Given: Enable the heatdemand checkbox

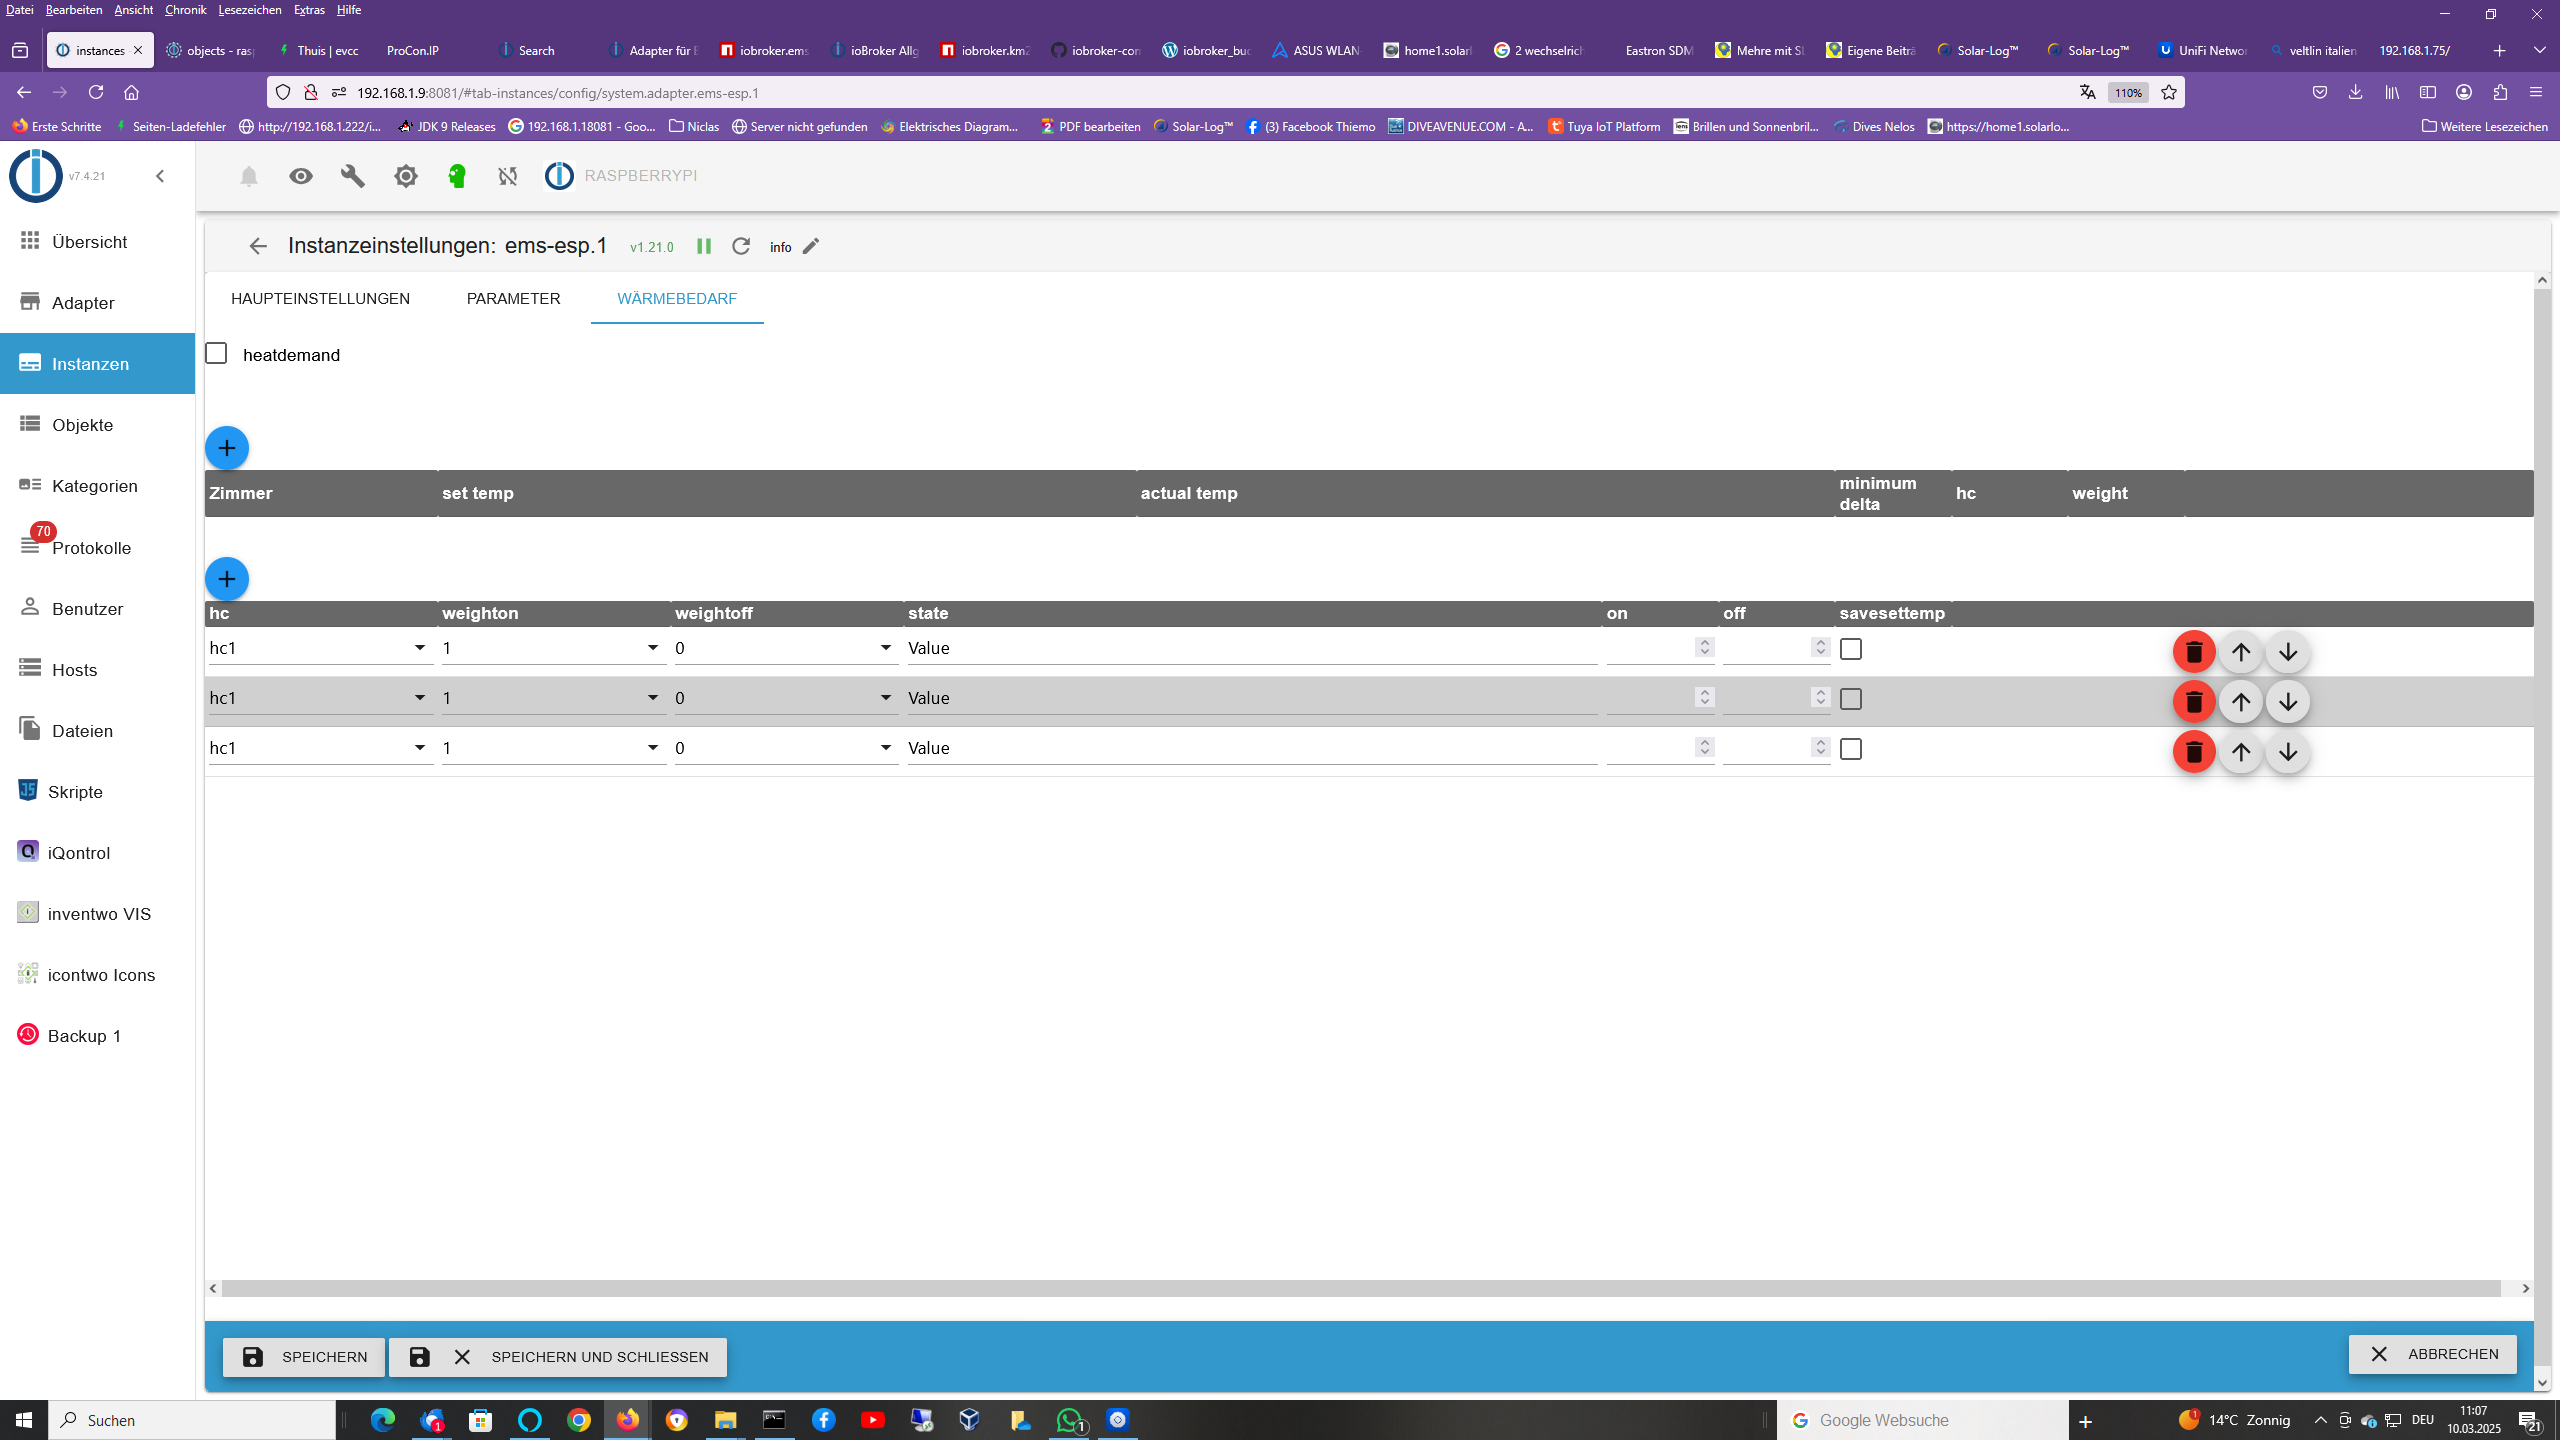Looking at the screenshot, I should (x=216, y=354).
